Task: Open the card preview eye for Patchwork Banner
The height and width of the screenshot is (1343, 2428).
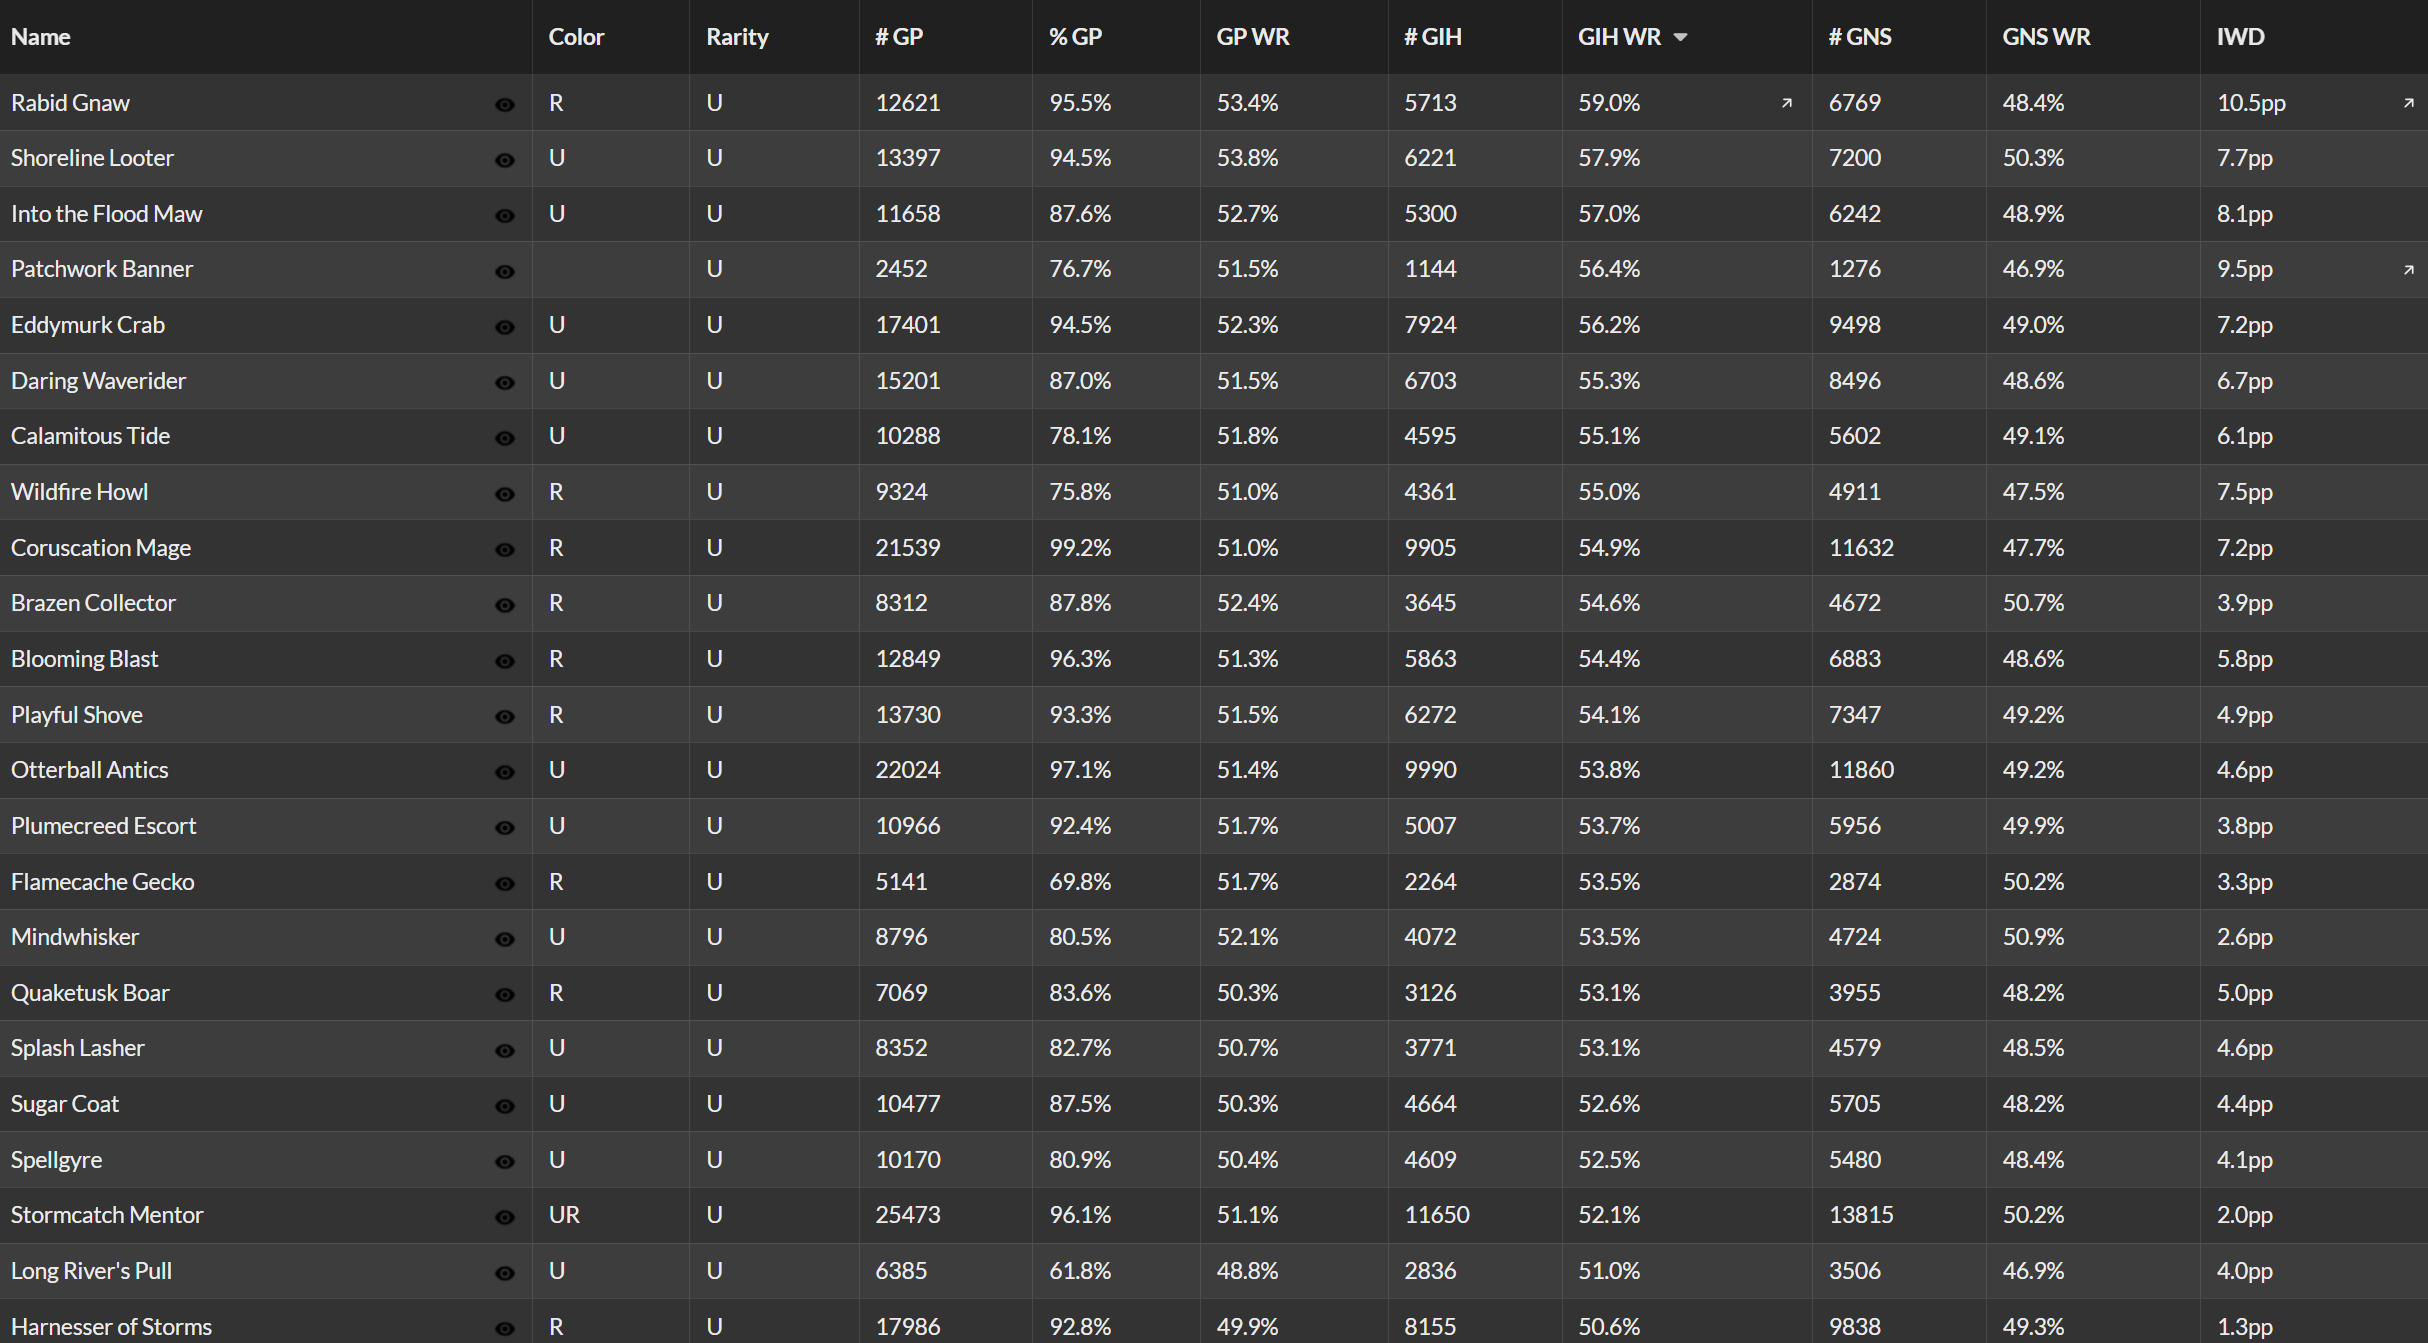Action: pyautogui.click(x=505, y=271)
